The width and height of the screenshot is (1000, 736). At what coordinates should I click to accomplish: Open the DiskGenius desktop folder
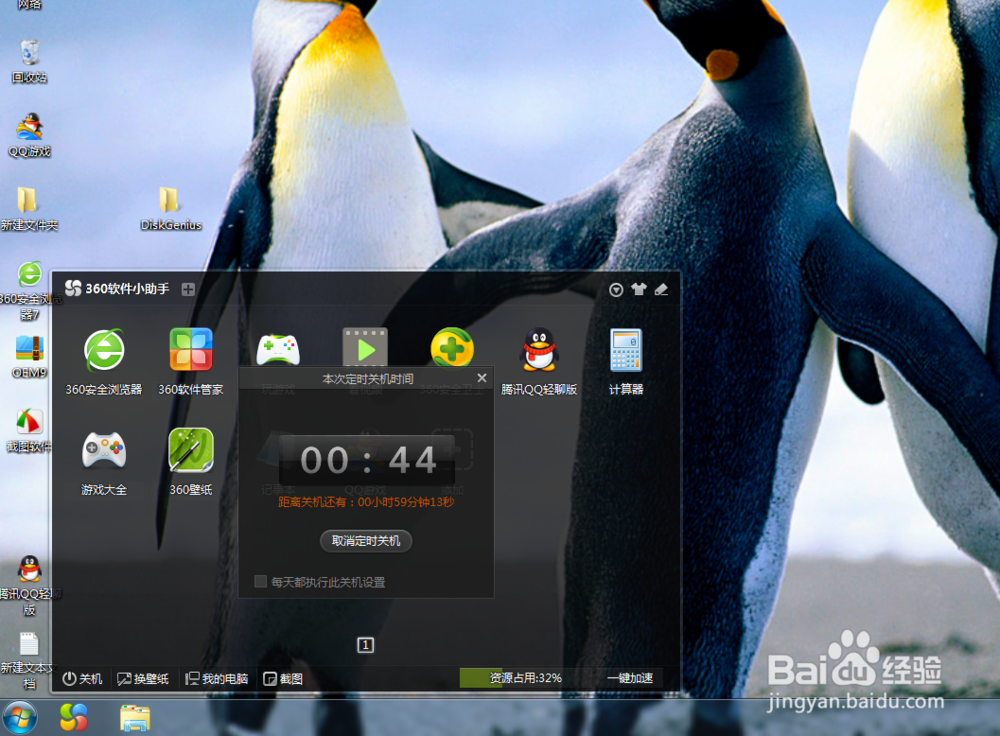point(171,209)
